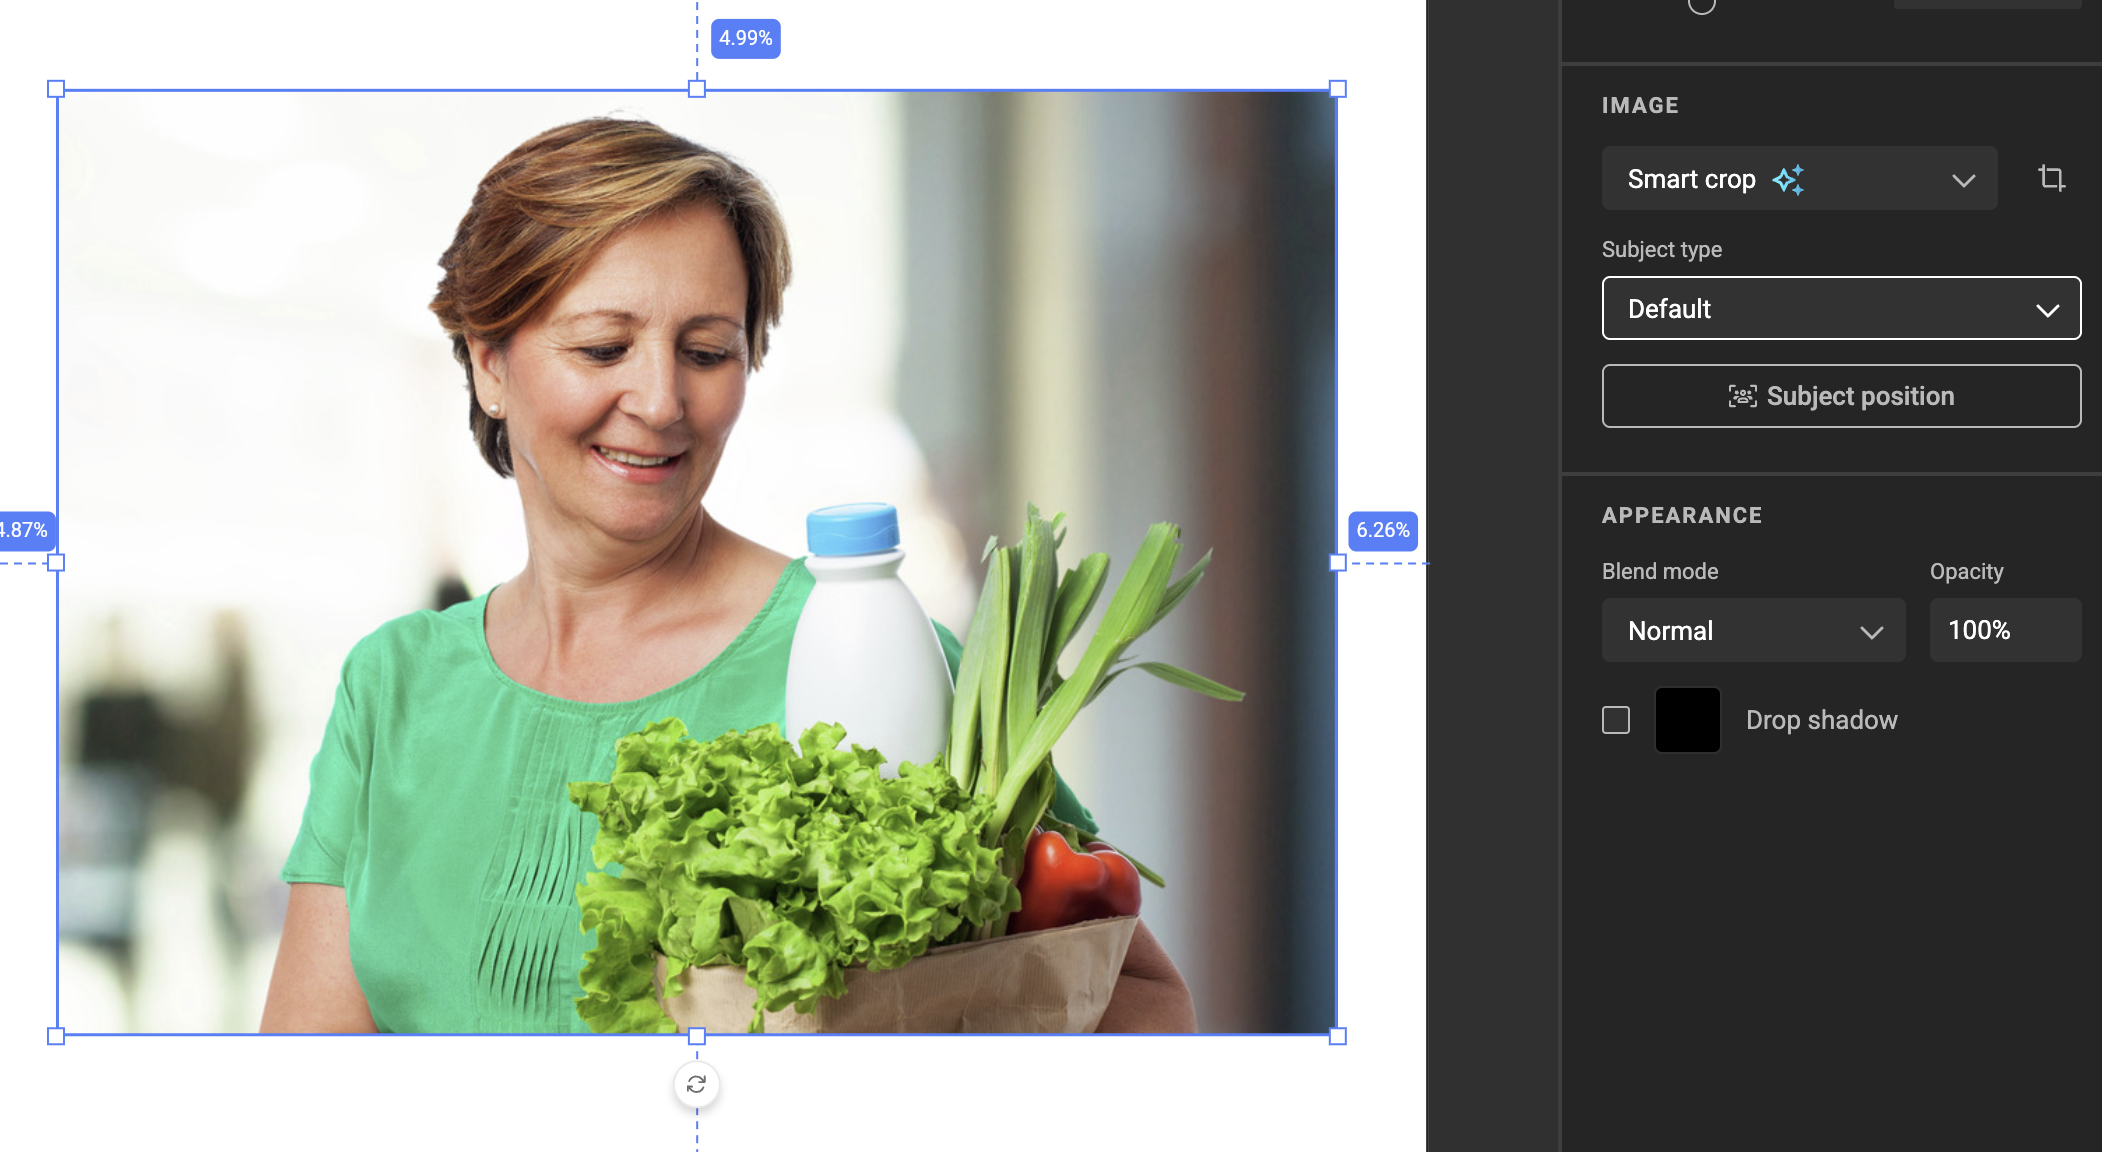Click the Subject position button
This screenshot has height=1152, width=2102.
point(1841,396)
